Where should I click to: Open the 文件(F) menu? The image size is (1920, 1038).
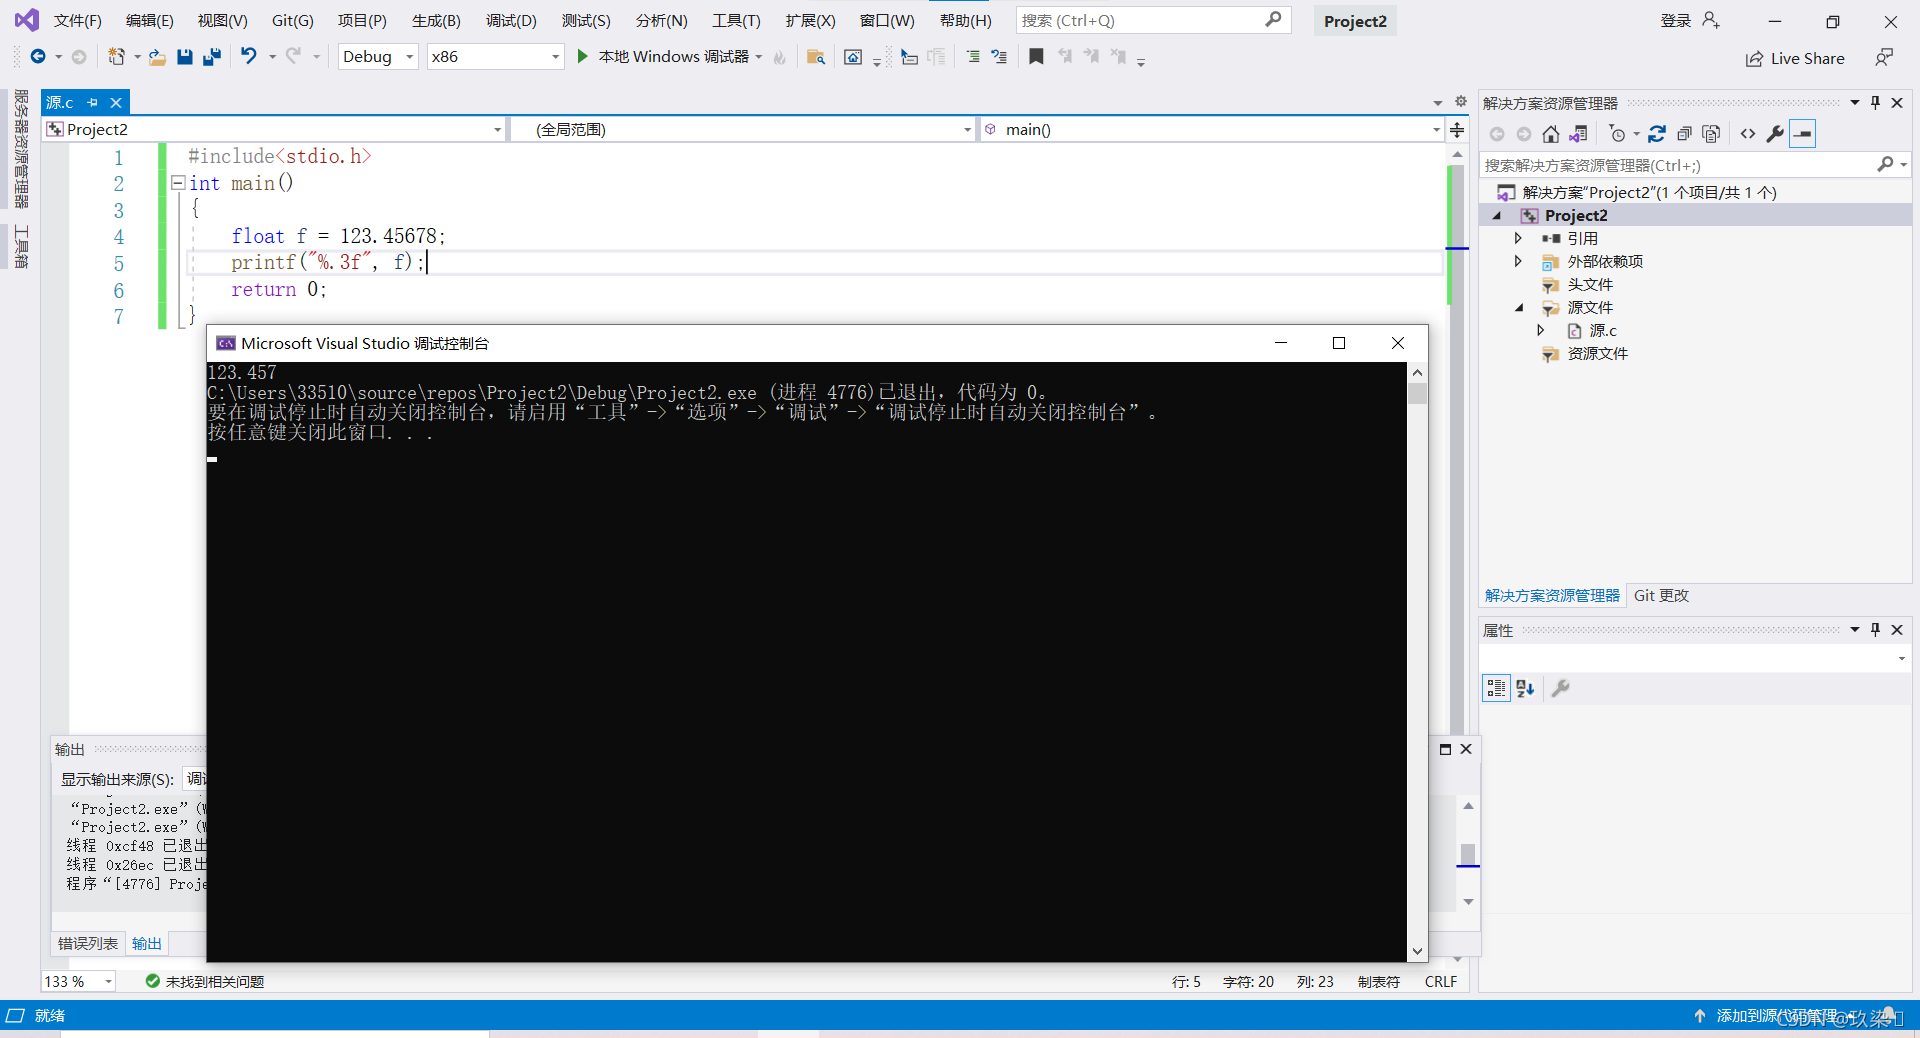(x=77, y=20)
